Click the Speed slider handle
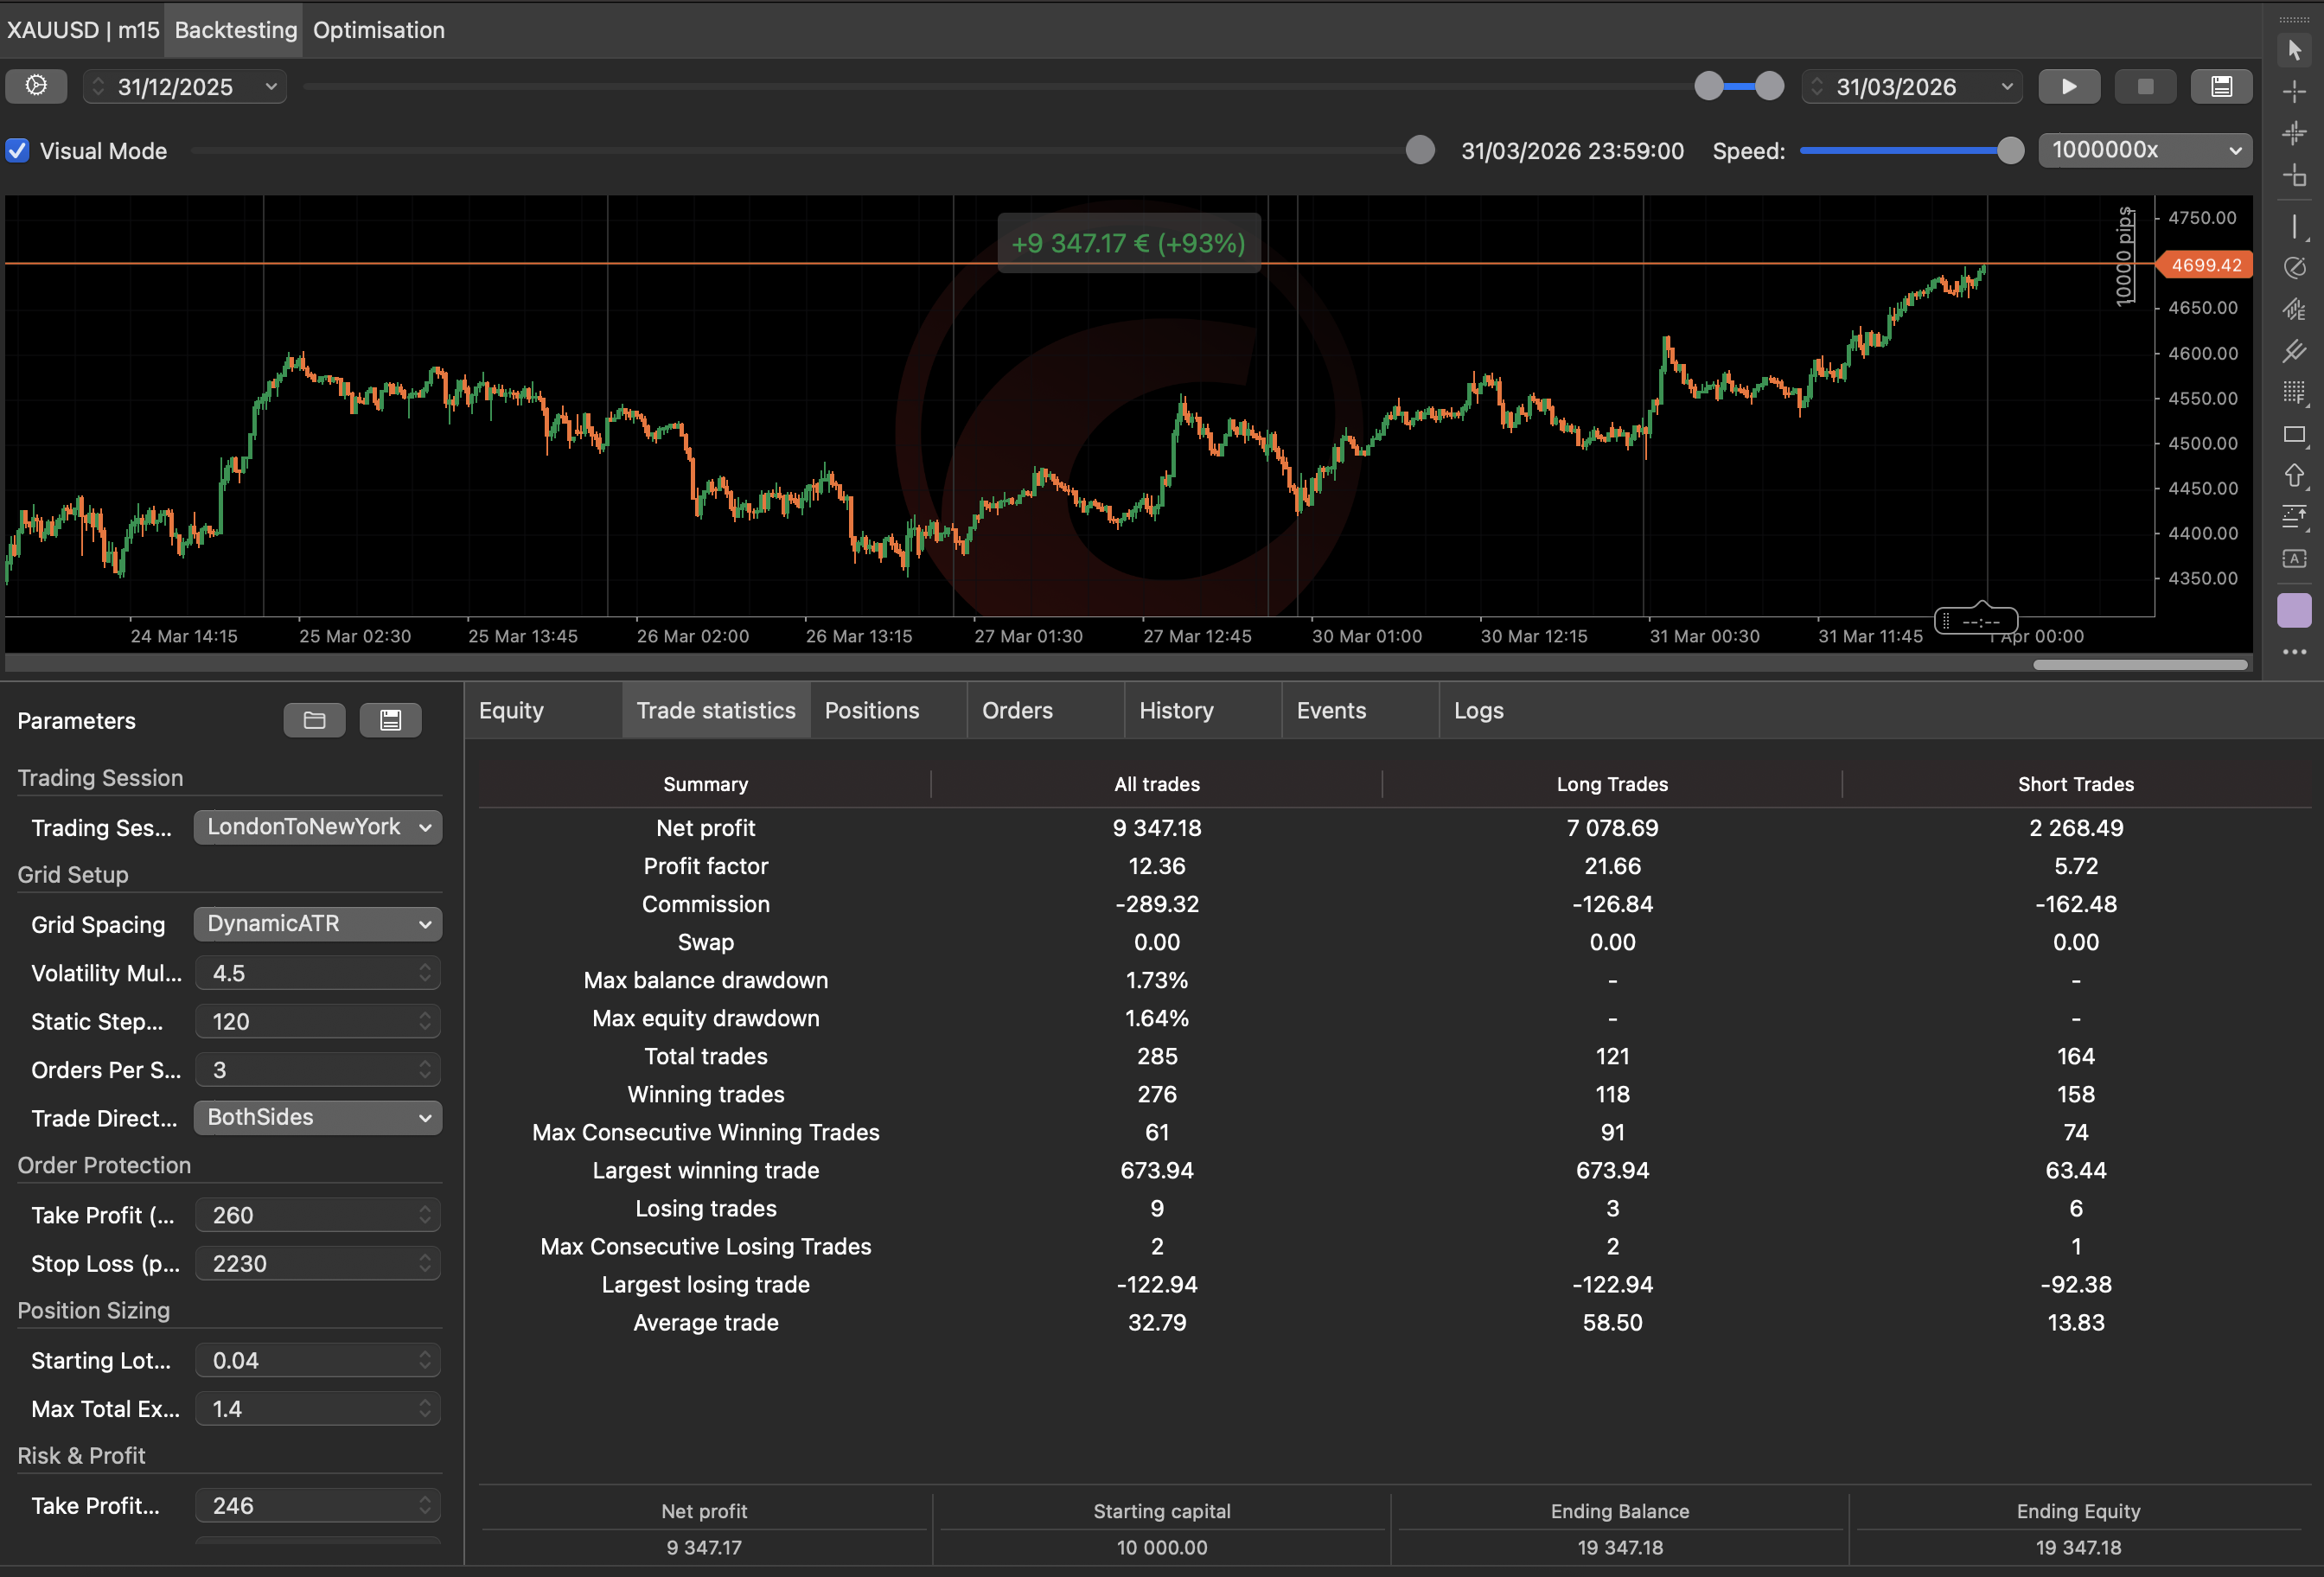 pyautogui.click(x=2010, y=151)
